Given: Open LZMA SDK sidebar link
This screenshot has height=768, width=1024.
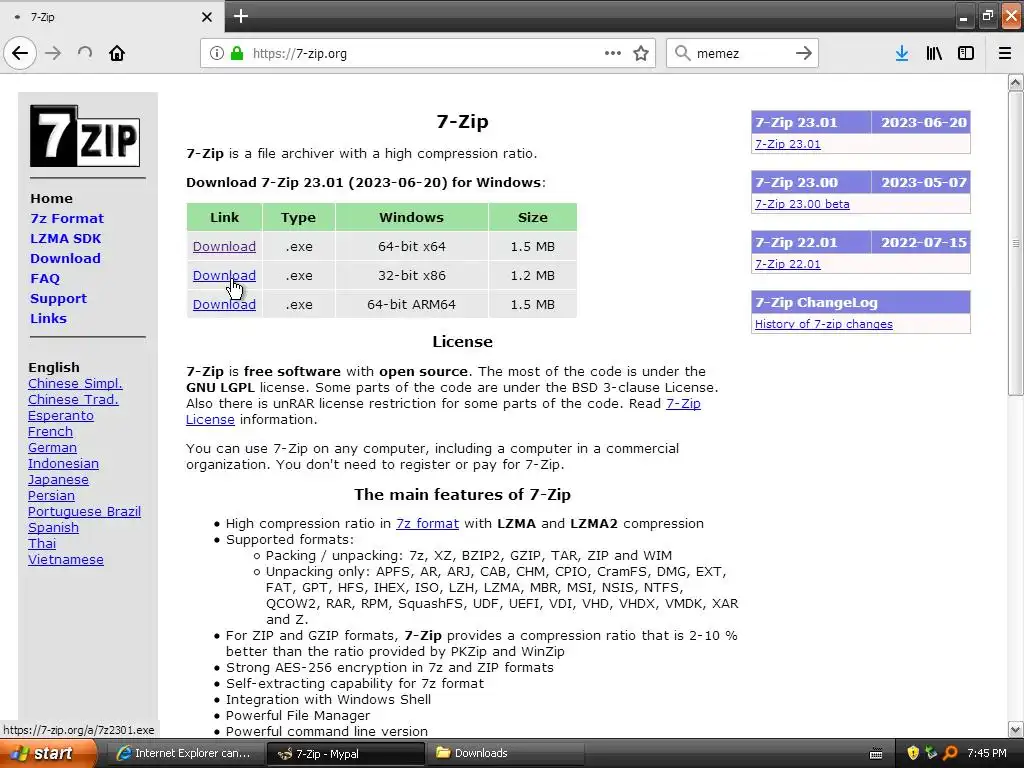Looking at the screenshot, I should [x=65, y=238].
